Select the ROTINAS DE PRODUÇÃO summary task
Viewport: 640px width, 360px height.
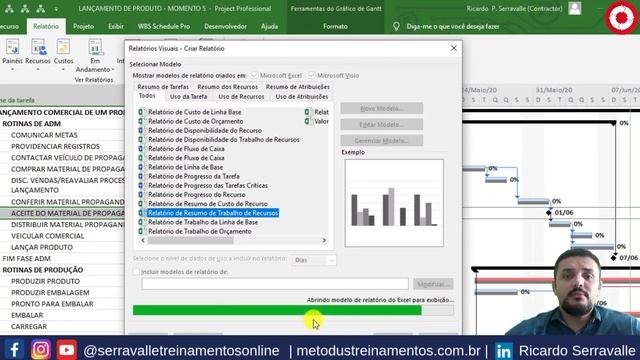[43, 270]
